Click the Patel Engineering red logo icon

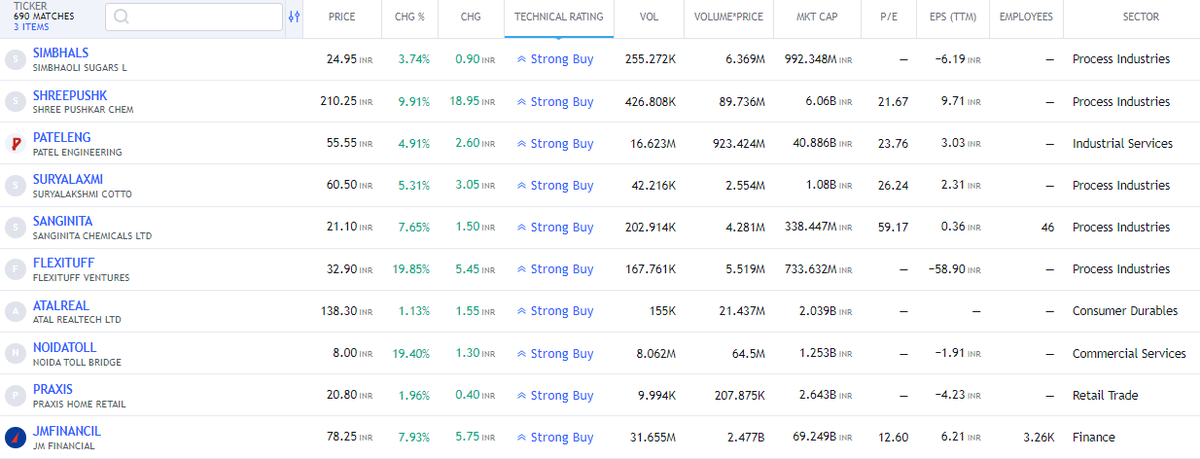[14, 143]
